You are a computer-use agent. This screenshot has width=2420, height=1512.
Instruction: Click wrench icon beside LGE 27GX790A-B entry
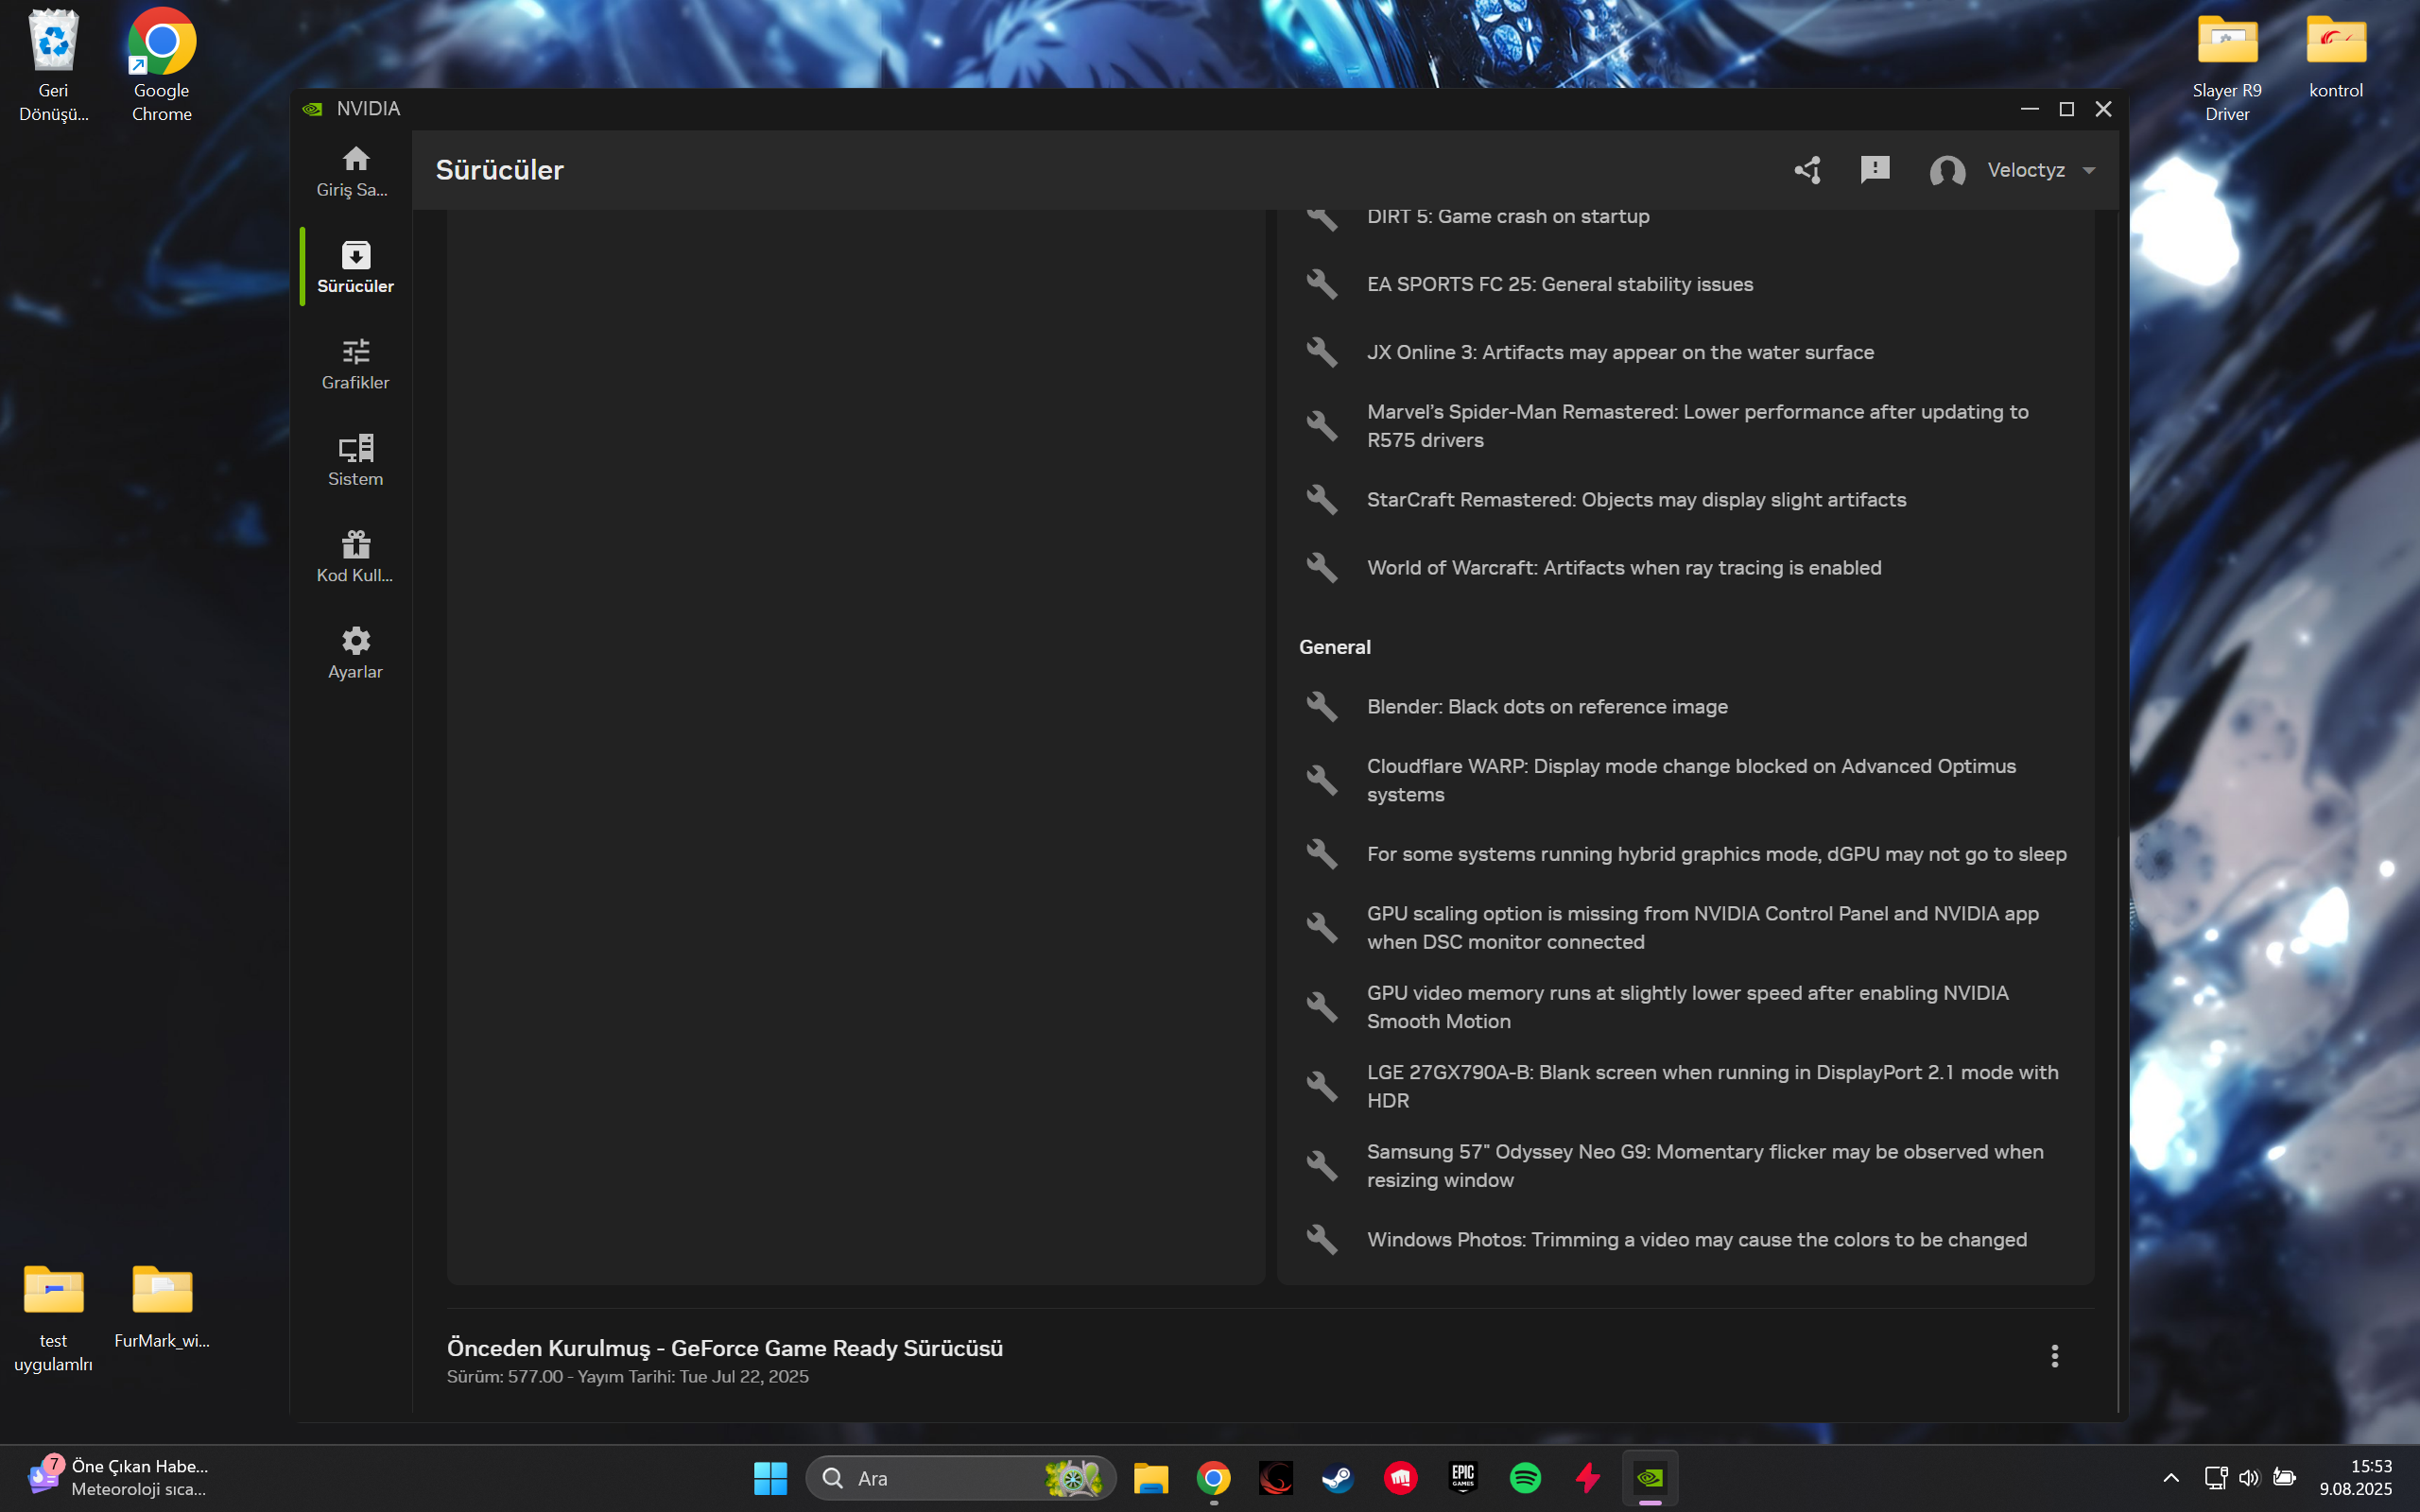tap(1322, 1087)
